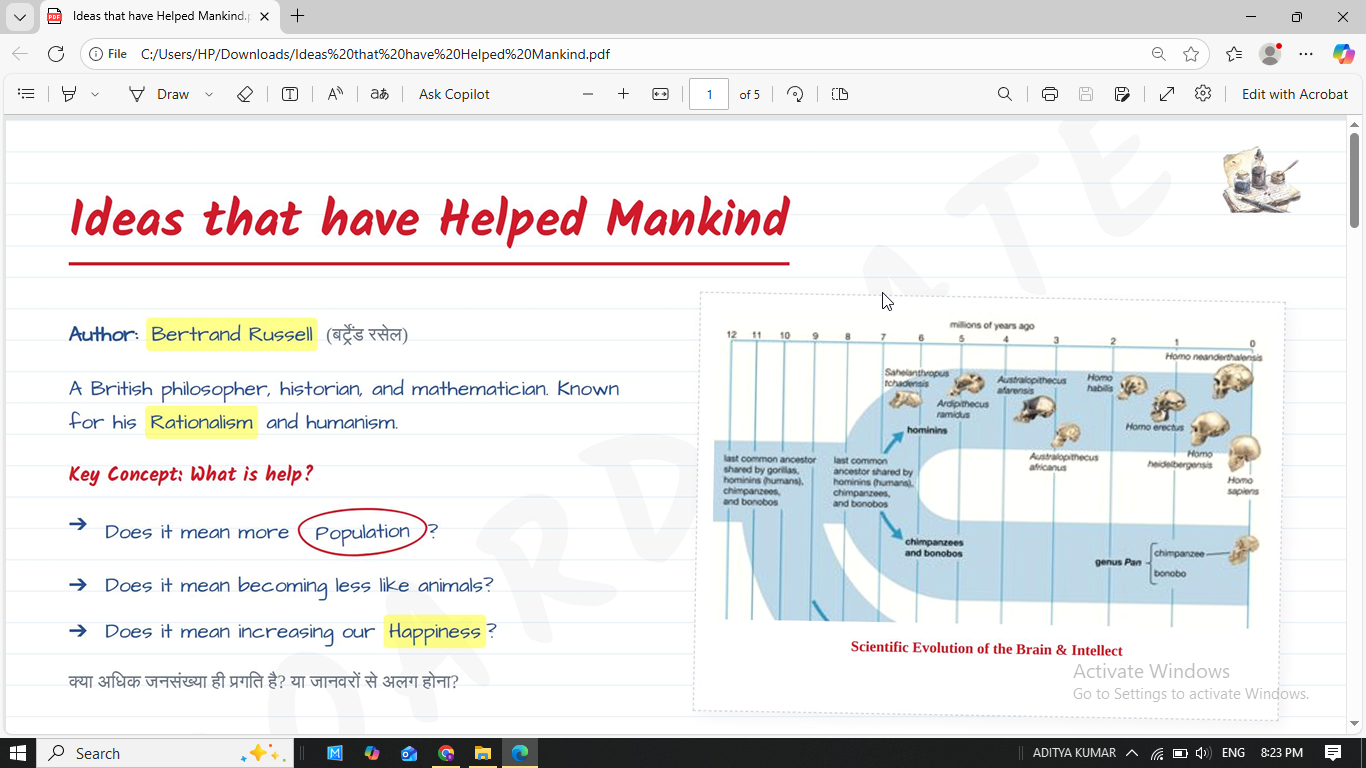
Task: Open the Copilot app in taskbar
Action: [x=372, y=753]
